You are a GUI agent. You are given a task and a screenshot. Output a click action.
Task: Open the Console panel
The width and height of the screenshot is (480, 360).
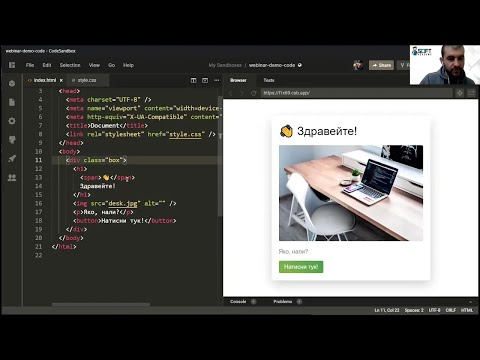click(238, 302)
